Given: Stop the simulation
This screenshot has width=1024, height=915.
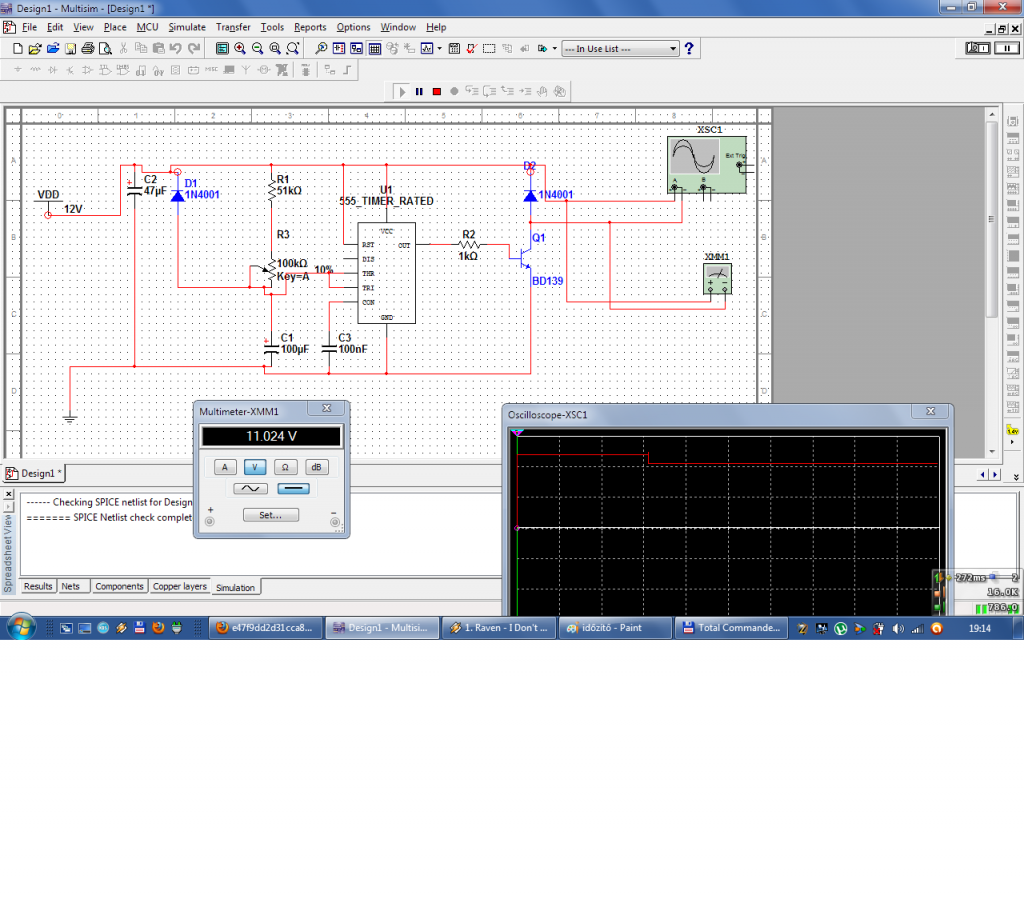Looking at the screenshot, I should tap(437, 91).
